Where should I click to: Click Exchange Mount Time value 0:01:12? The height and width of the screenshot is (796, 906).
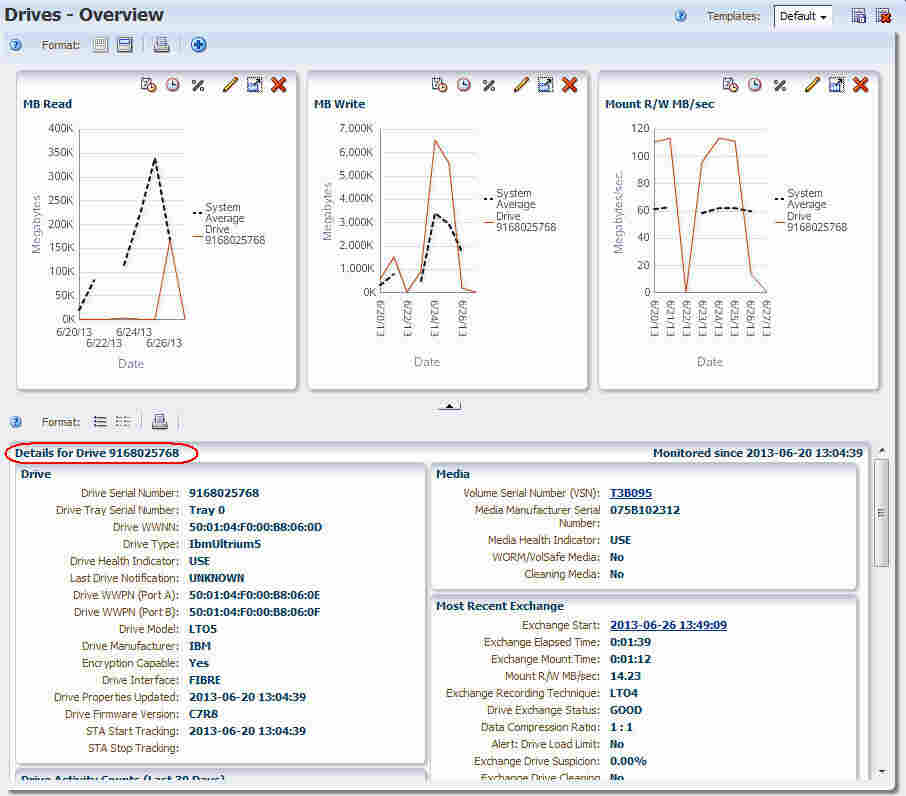630,659
